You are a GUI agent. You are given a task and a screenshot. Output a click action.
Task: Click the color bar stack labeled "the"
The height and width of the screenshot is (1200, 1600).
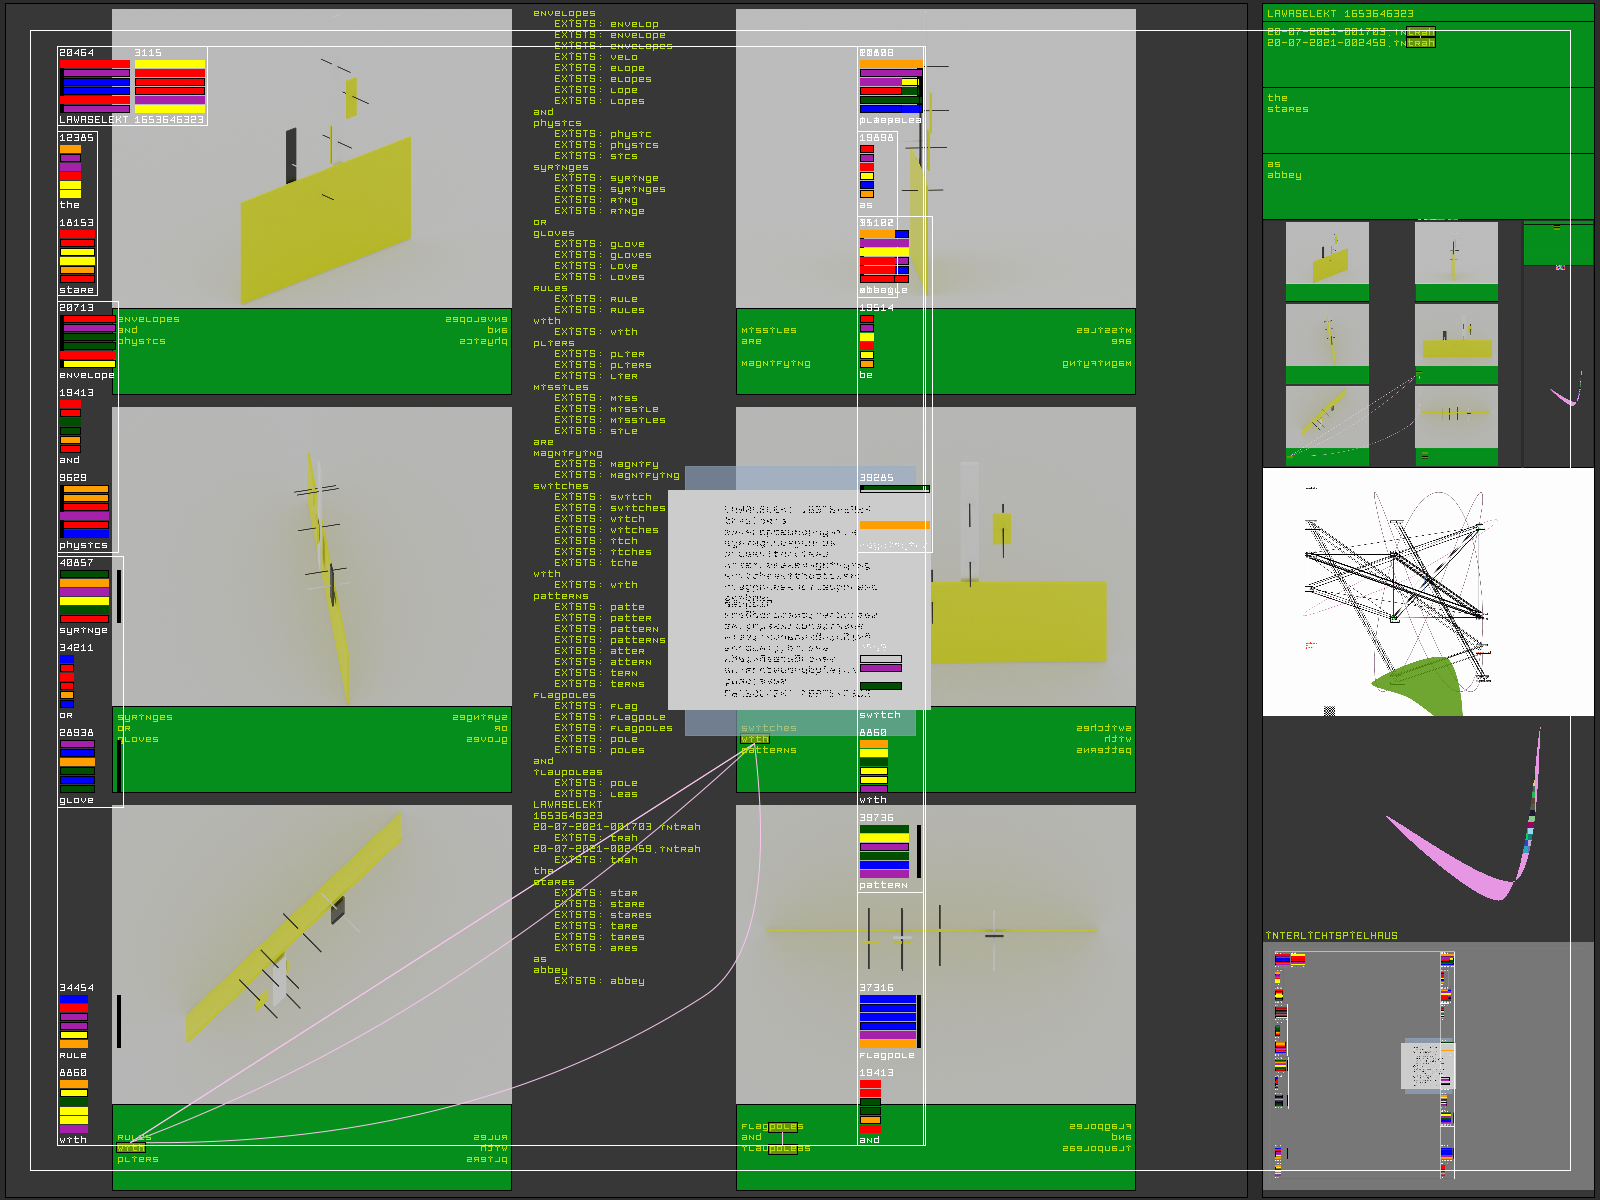point(70,171)
